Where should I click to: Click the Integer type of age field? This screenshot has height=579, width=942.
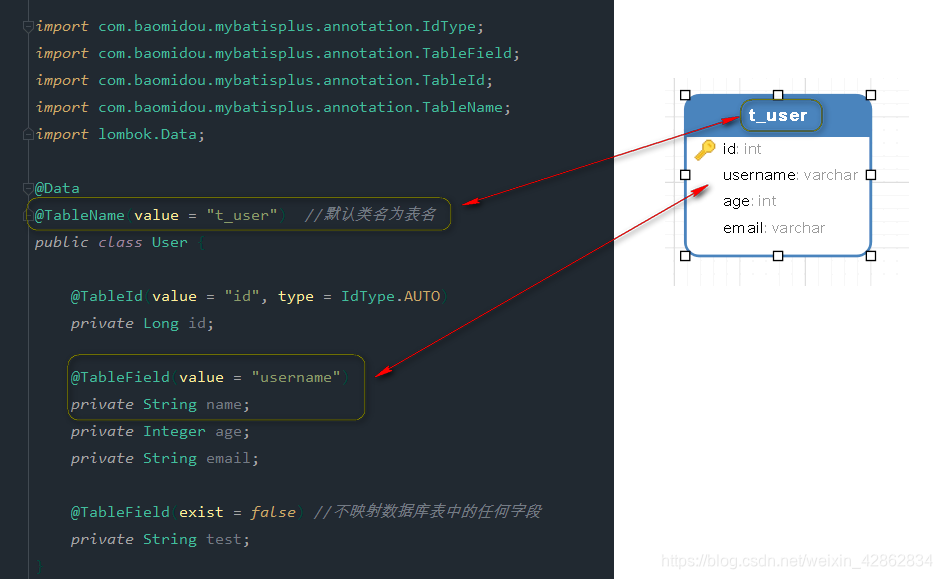point(174,431)
